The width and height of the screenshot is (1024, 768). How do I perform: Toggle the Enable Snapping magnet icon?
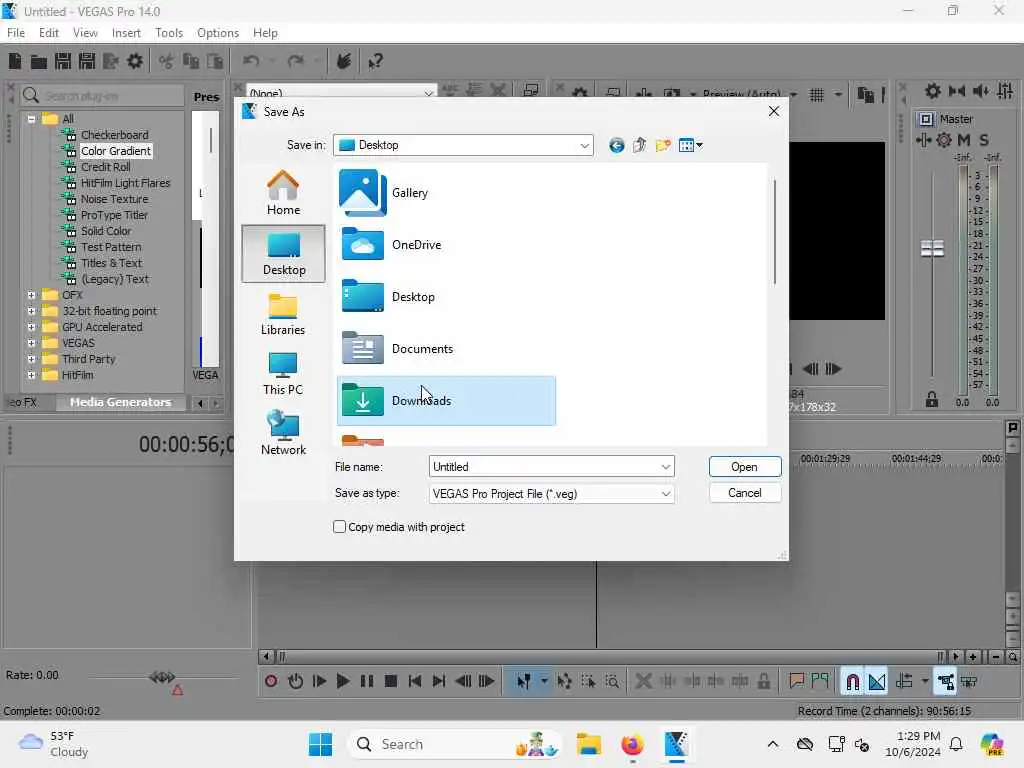tap(852, 682)
